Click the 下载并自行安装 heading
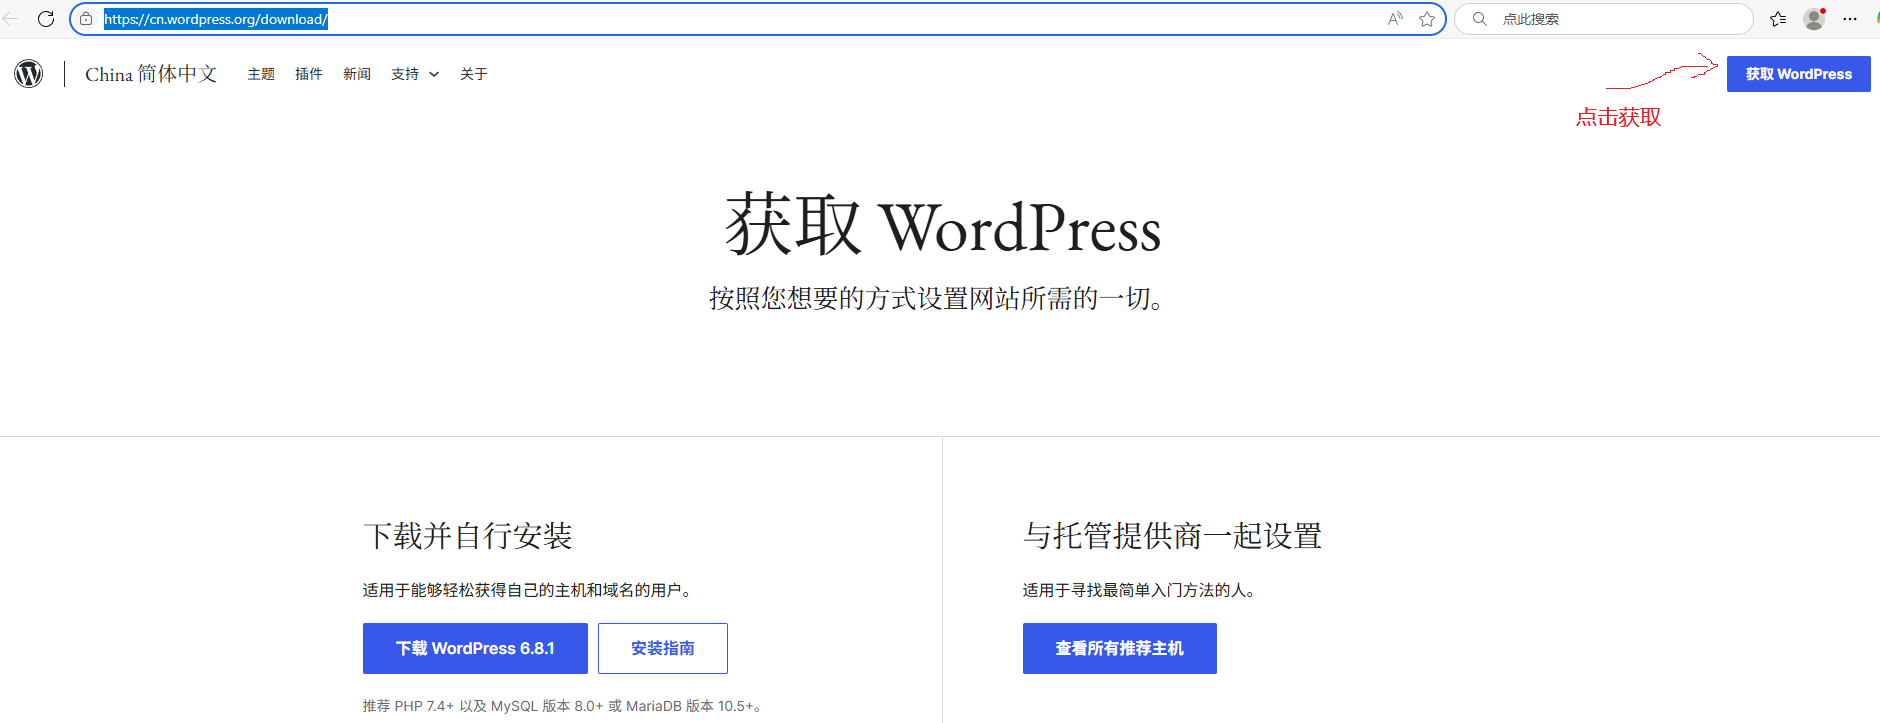1880x723 pixels. pos(468,536)
